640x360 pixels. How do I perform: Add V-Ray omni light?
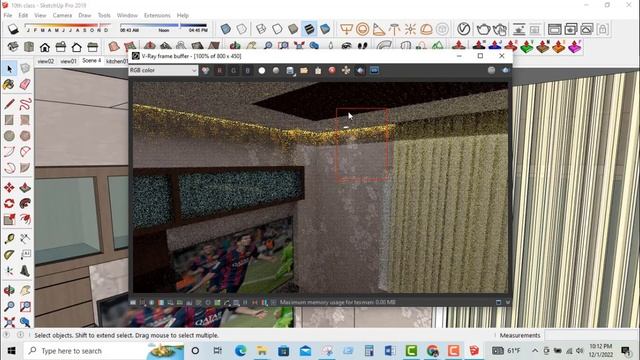point(410,29)
